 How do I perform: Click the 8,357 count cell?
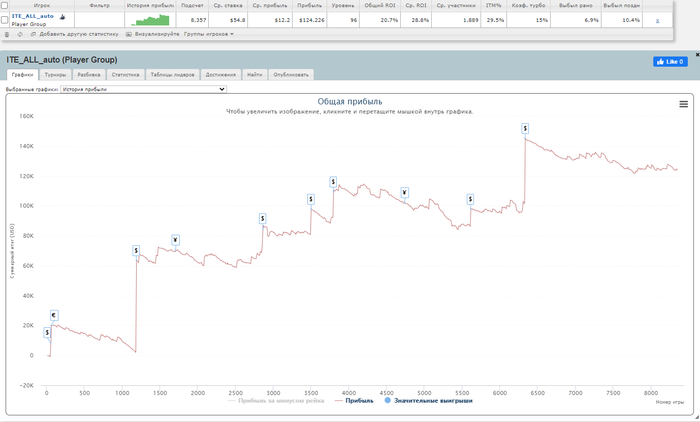coord(192,20)
